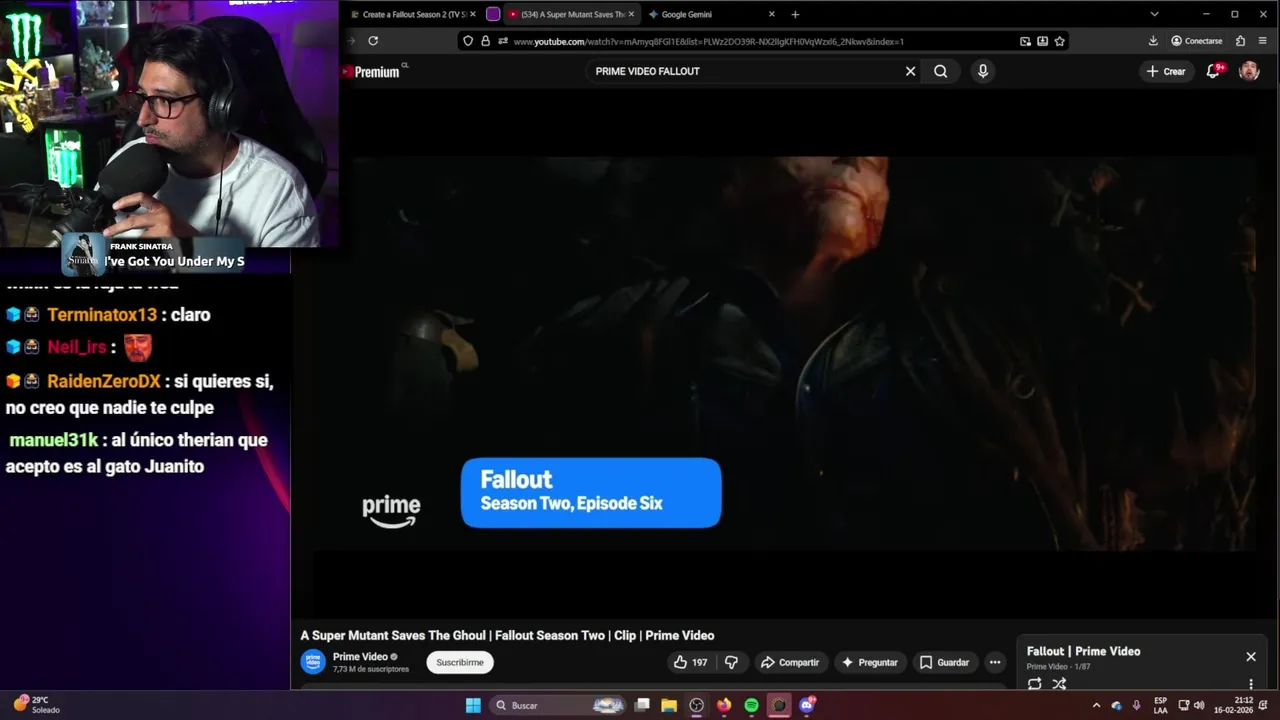Close the Fallout playlist panel
Screen dimensions: 1280x720
pos(1250,657)
